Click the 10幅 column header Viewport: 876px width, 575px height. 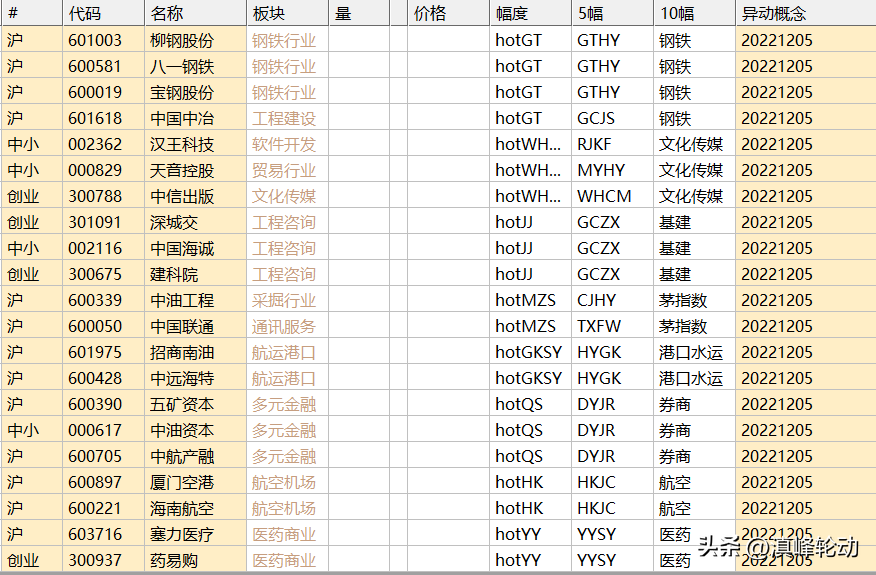694,13
